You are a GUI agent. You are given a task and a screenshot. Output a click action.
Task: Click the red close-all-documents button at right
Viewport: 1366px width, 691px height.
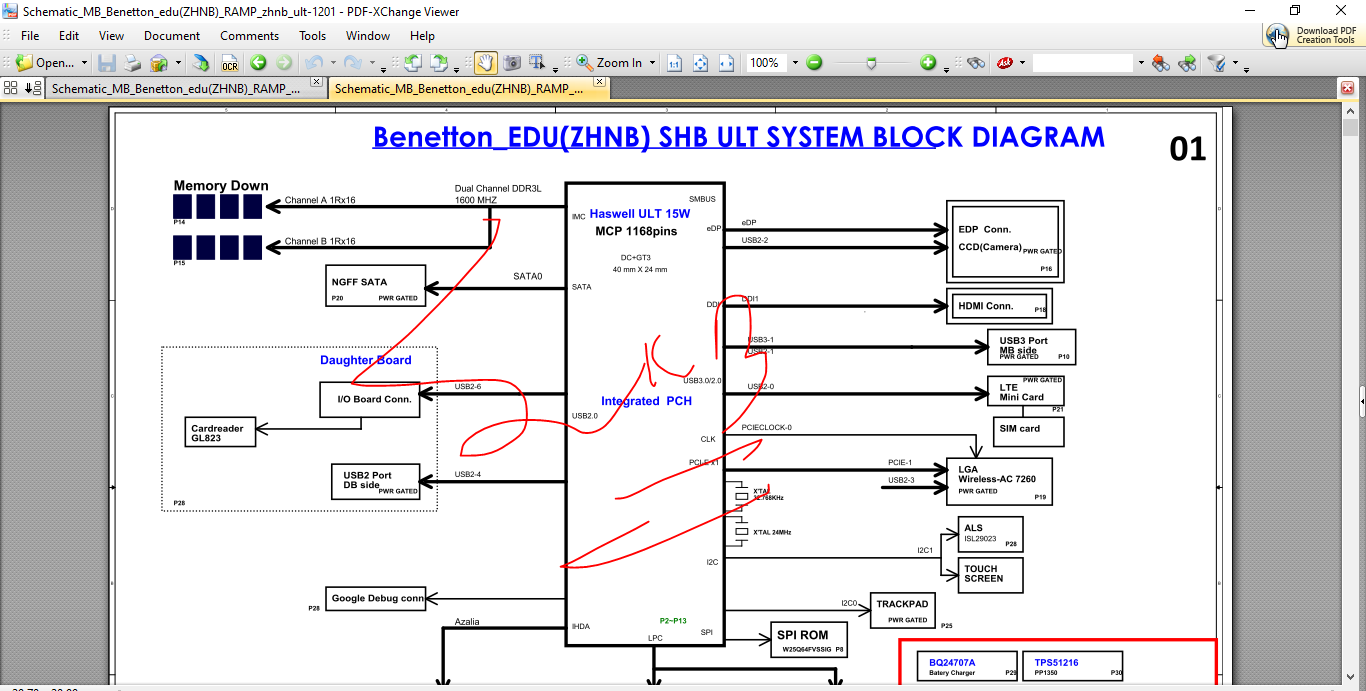click(1347, 88)
